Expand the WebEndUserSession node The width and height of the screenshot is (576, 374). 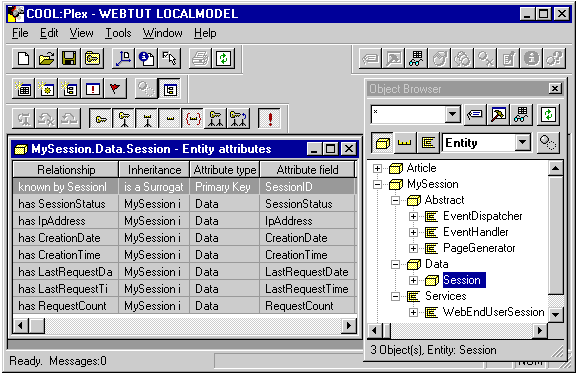(413, 312)
